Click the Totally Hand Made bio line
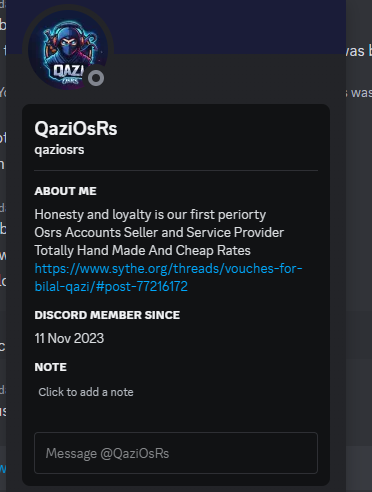Screen dimensions: 372x492 (142, 251)
